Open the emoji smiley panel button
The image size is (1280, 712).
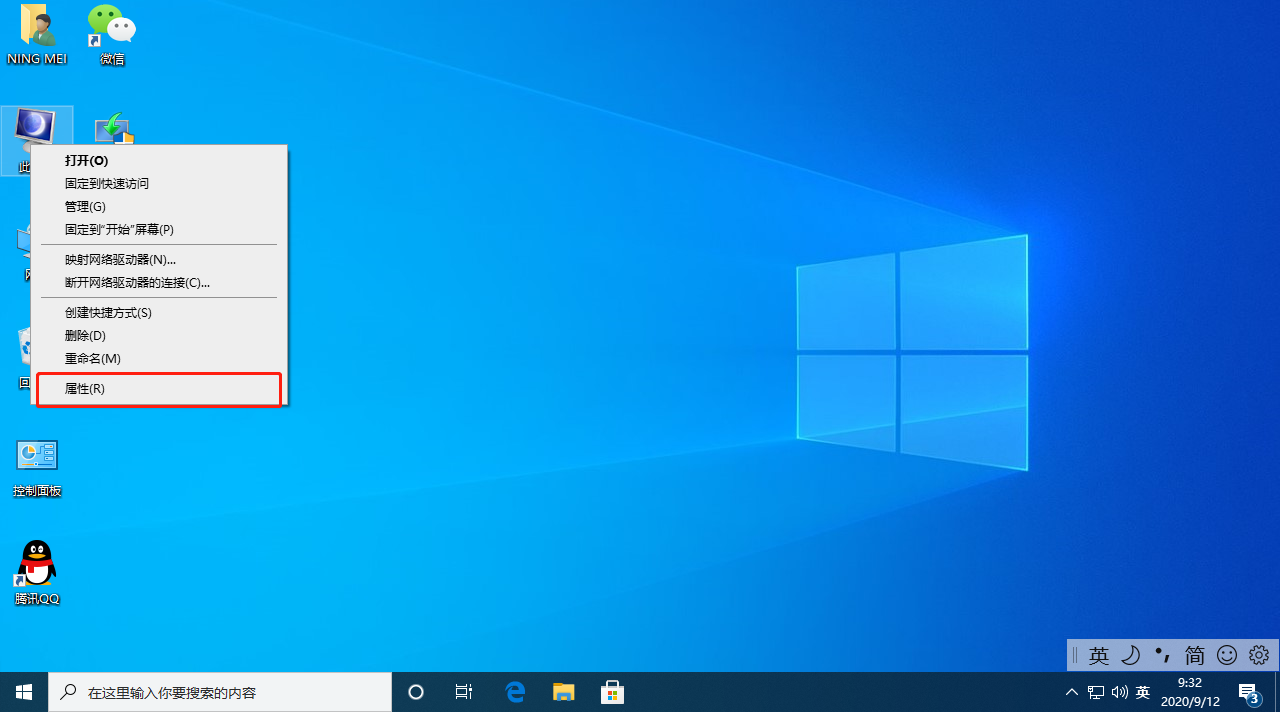(1227, 655)
